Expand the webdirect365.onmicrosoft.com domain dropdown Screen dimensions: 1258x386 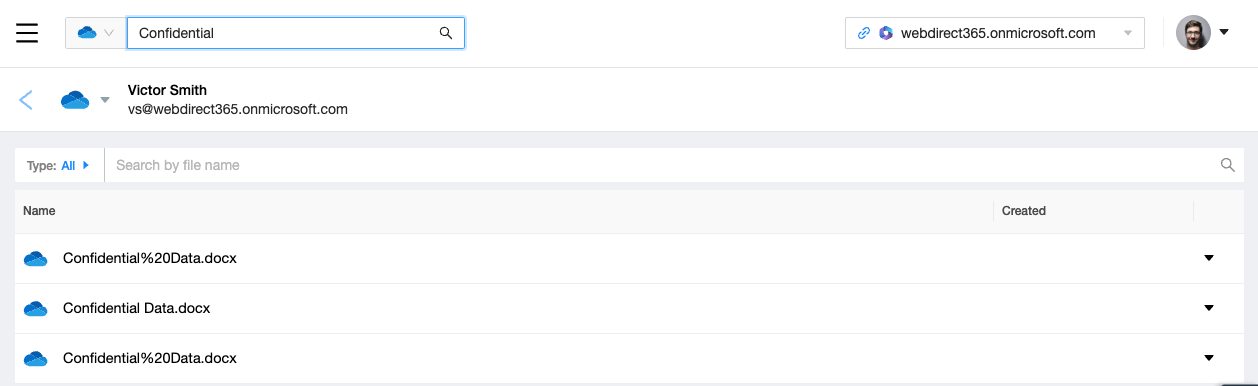(x=1128, y=33)
